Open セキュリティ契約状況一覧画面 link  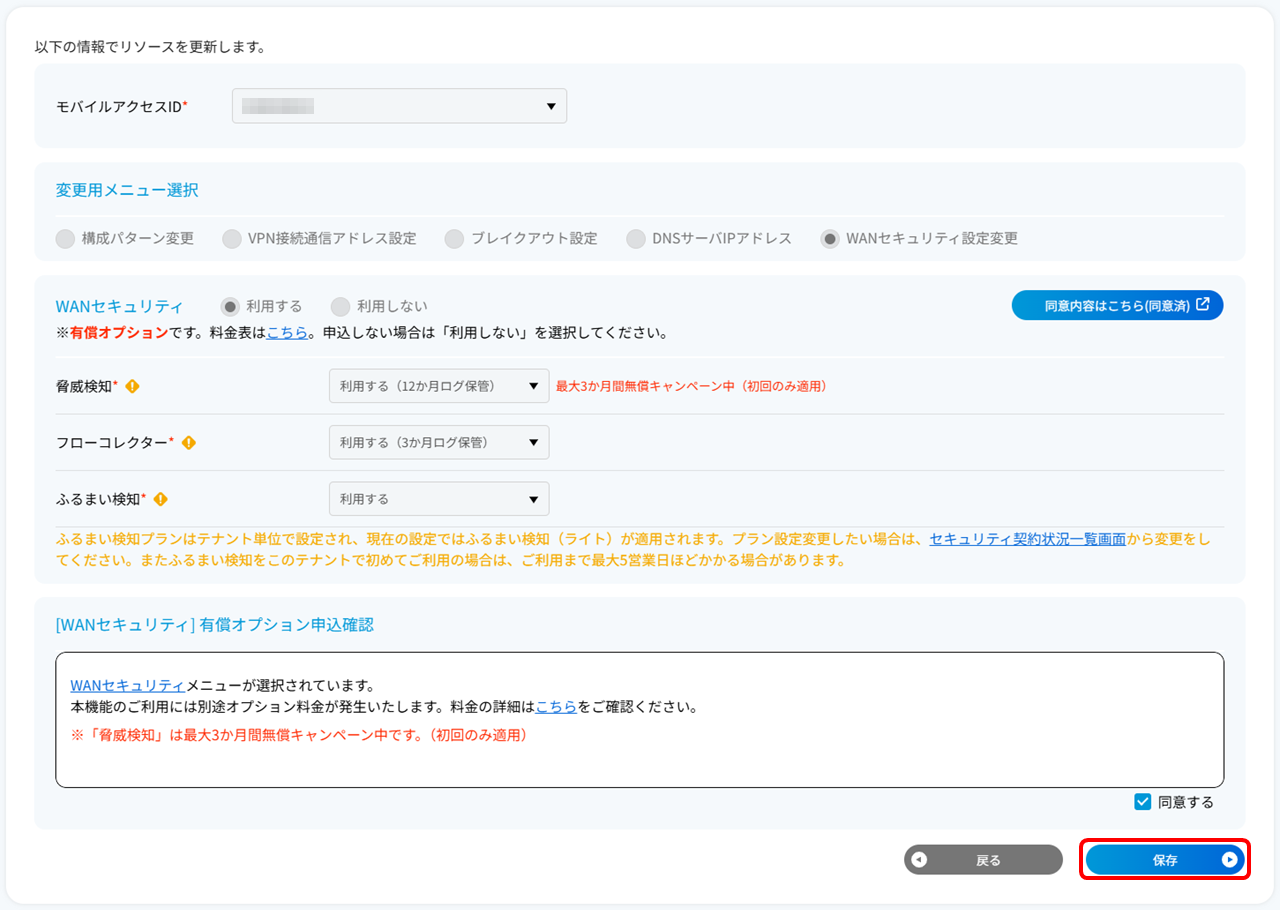1028,539
